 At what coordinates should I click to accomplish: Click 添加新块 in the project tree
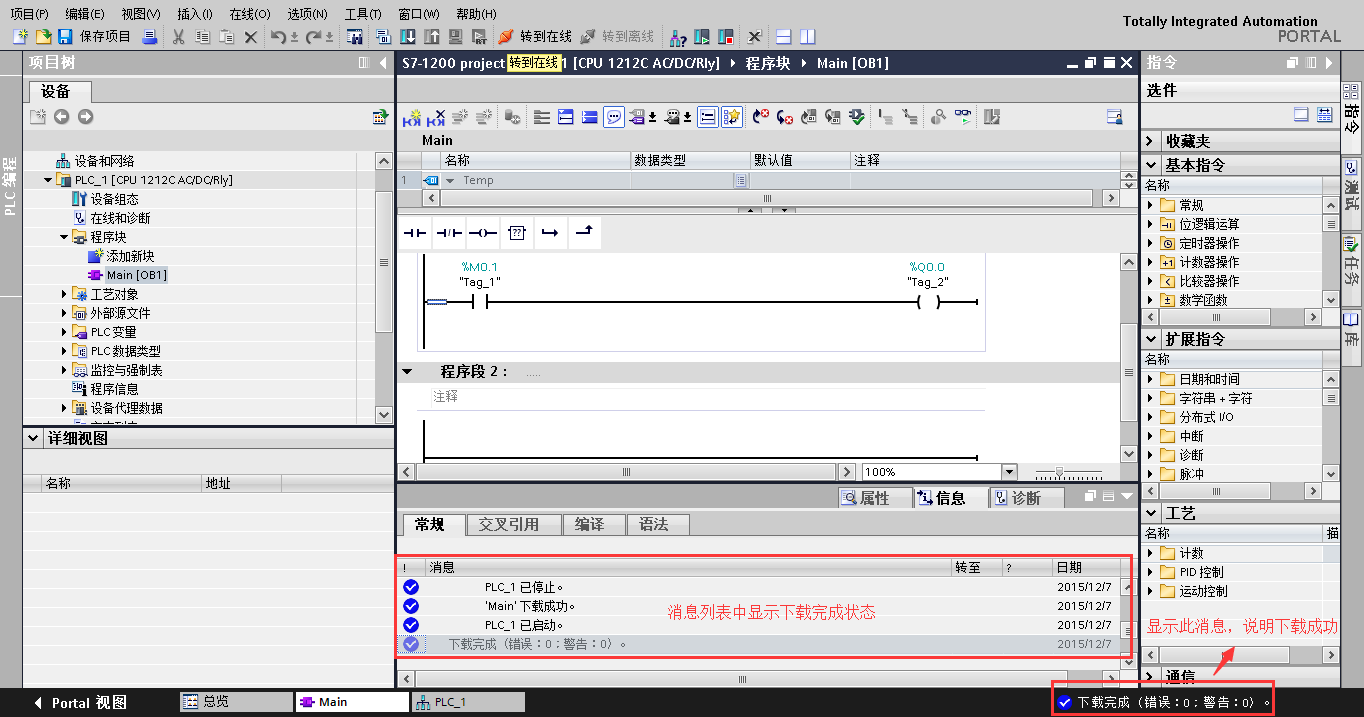(122, 256)
